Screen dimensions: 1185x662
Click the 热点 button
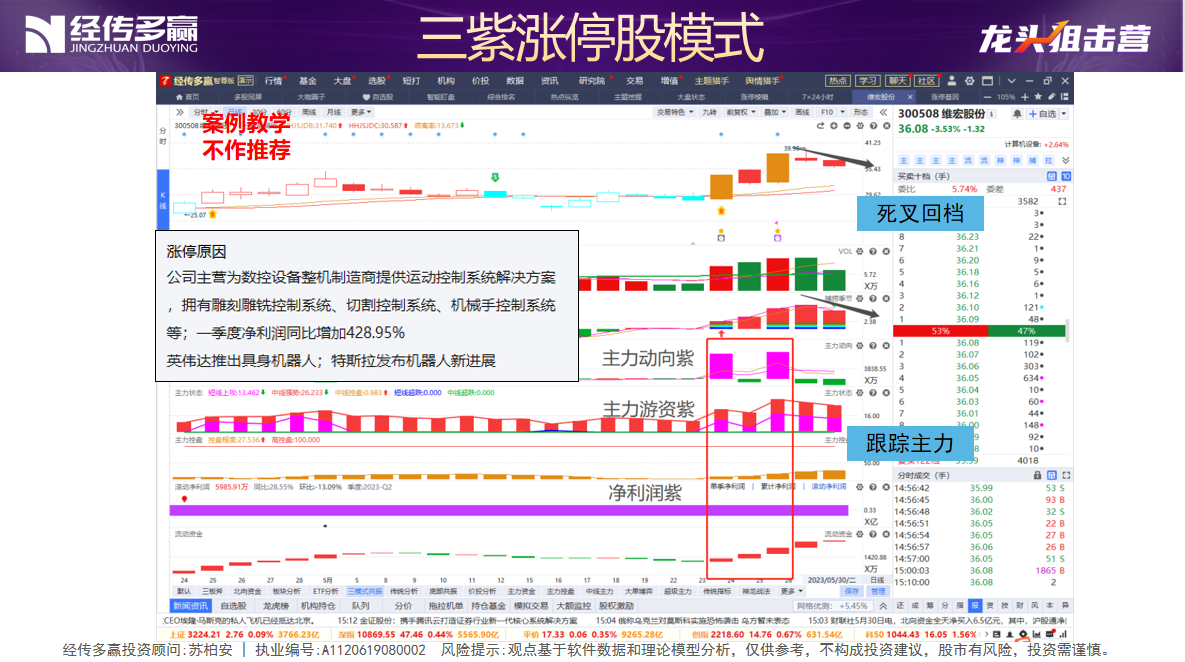click(837, 81)
